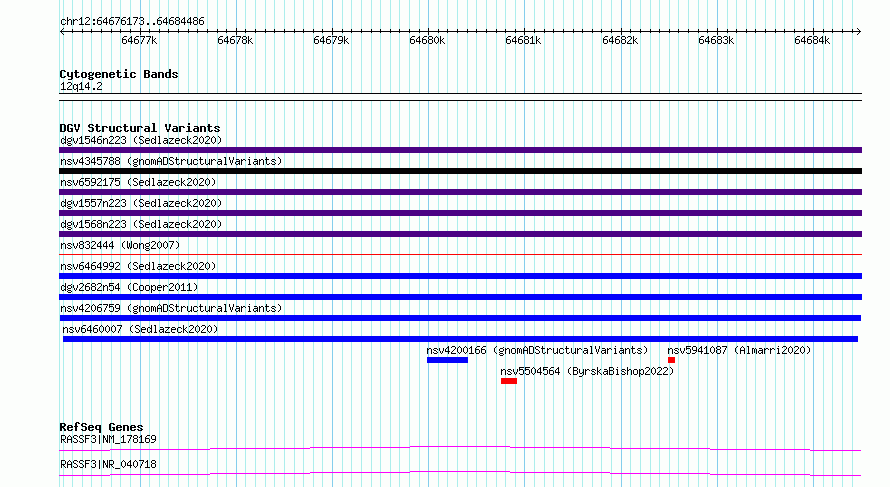Click the 64684k ruler tick label
This screenshot has height=487, width=890.
coord(812,40)
